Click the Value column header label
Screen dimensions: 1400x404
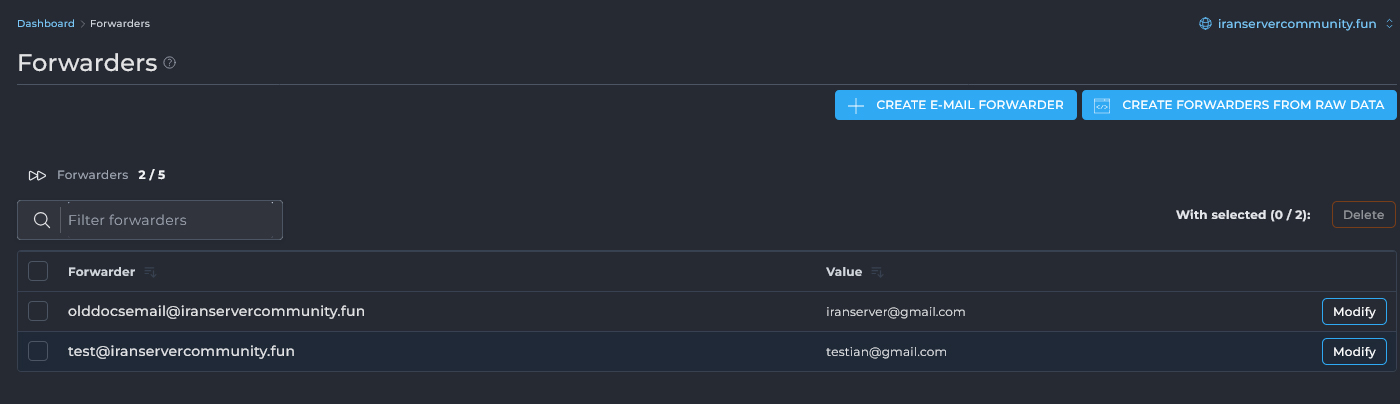844,272
